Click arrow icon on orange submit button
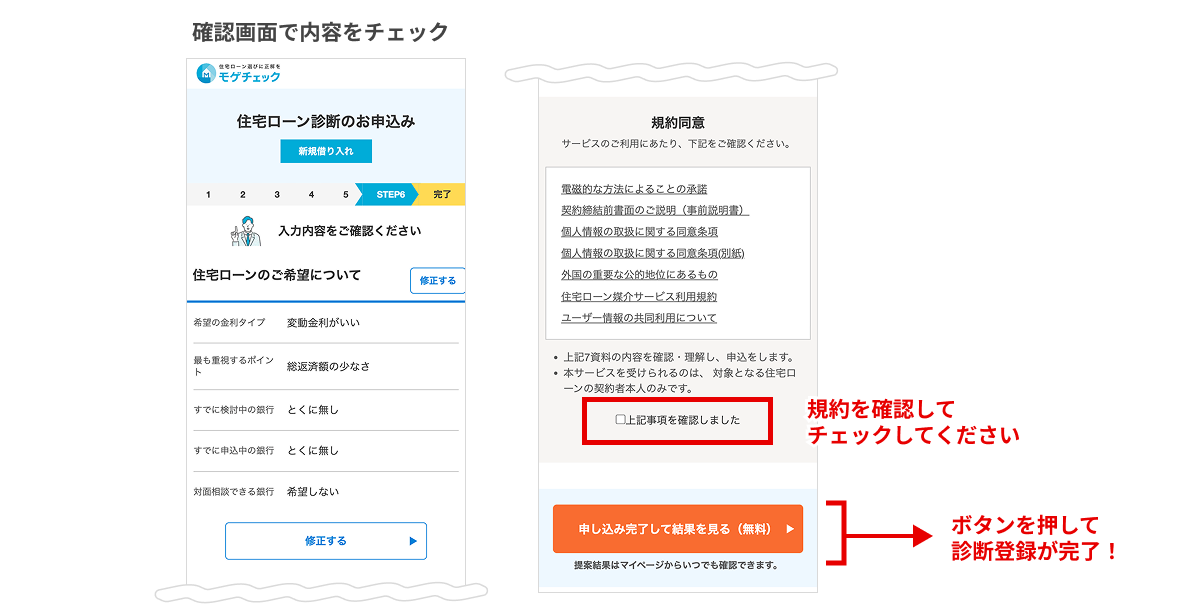Screen dimensions: 1200x609 click(x=791, y=529)
